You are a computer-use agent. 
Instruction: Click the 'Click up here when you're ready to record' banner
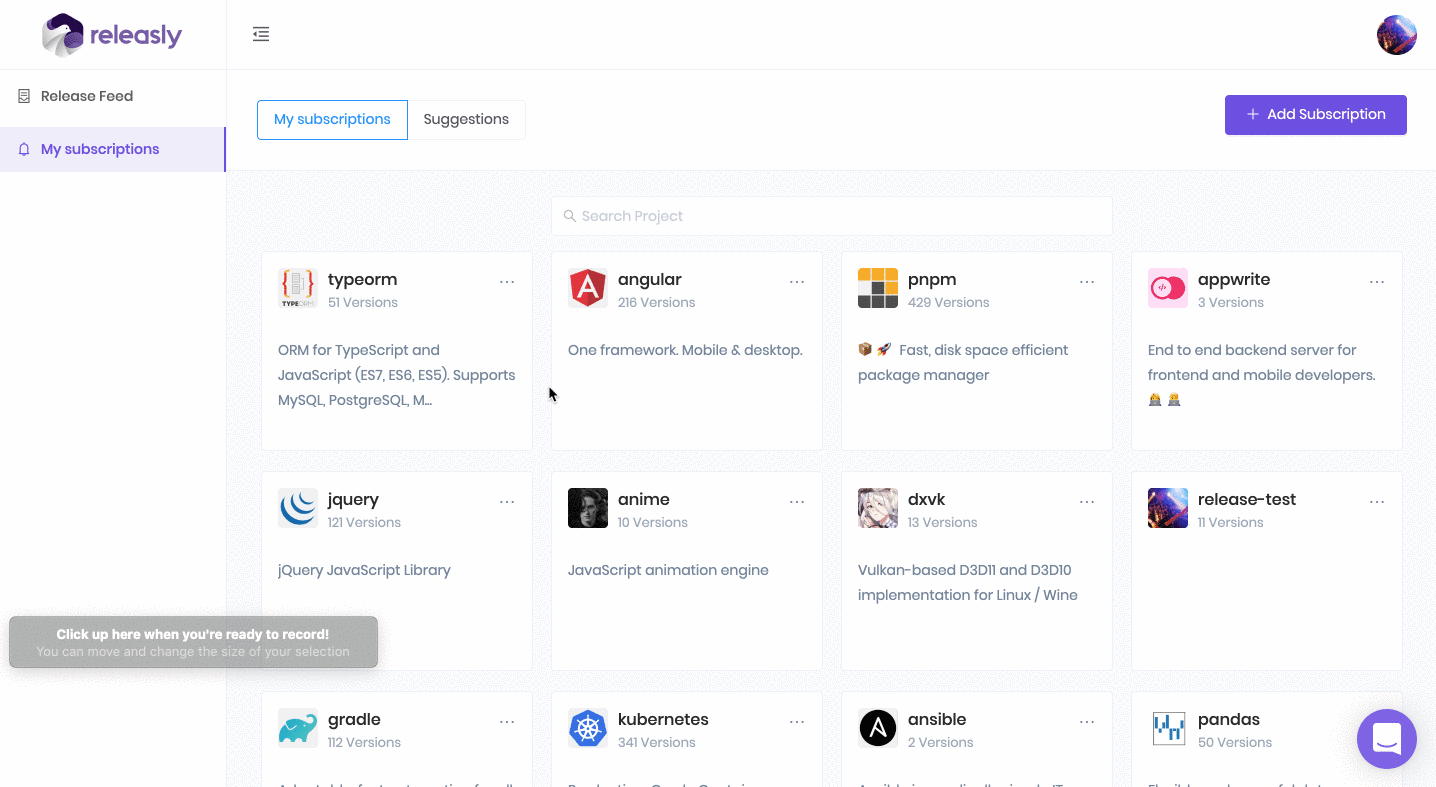(193, 642)
